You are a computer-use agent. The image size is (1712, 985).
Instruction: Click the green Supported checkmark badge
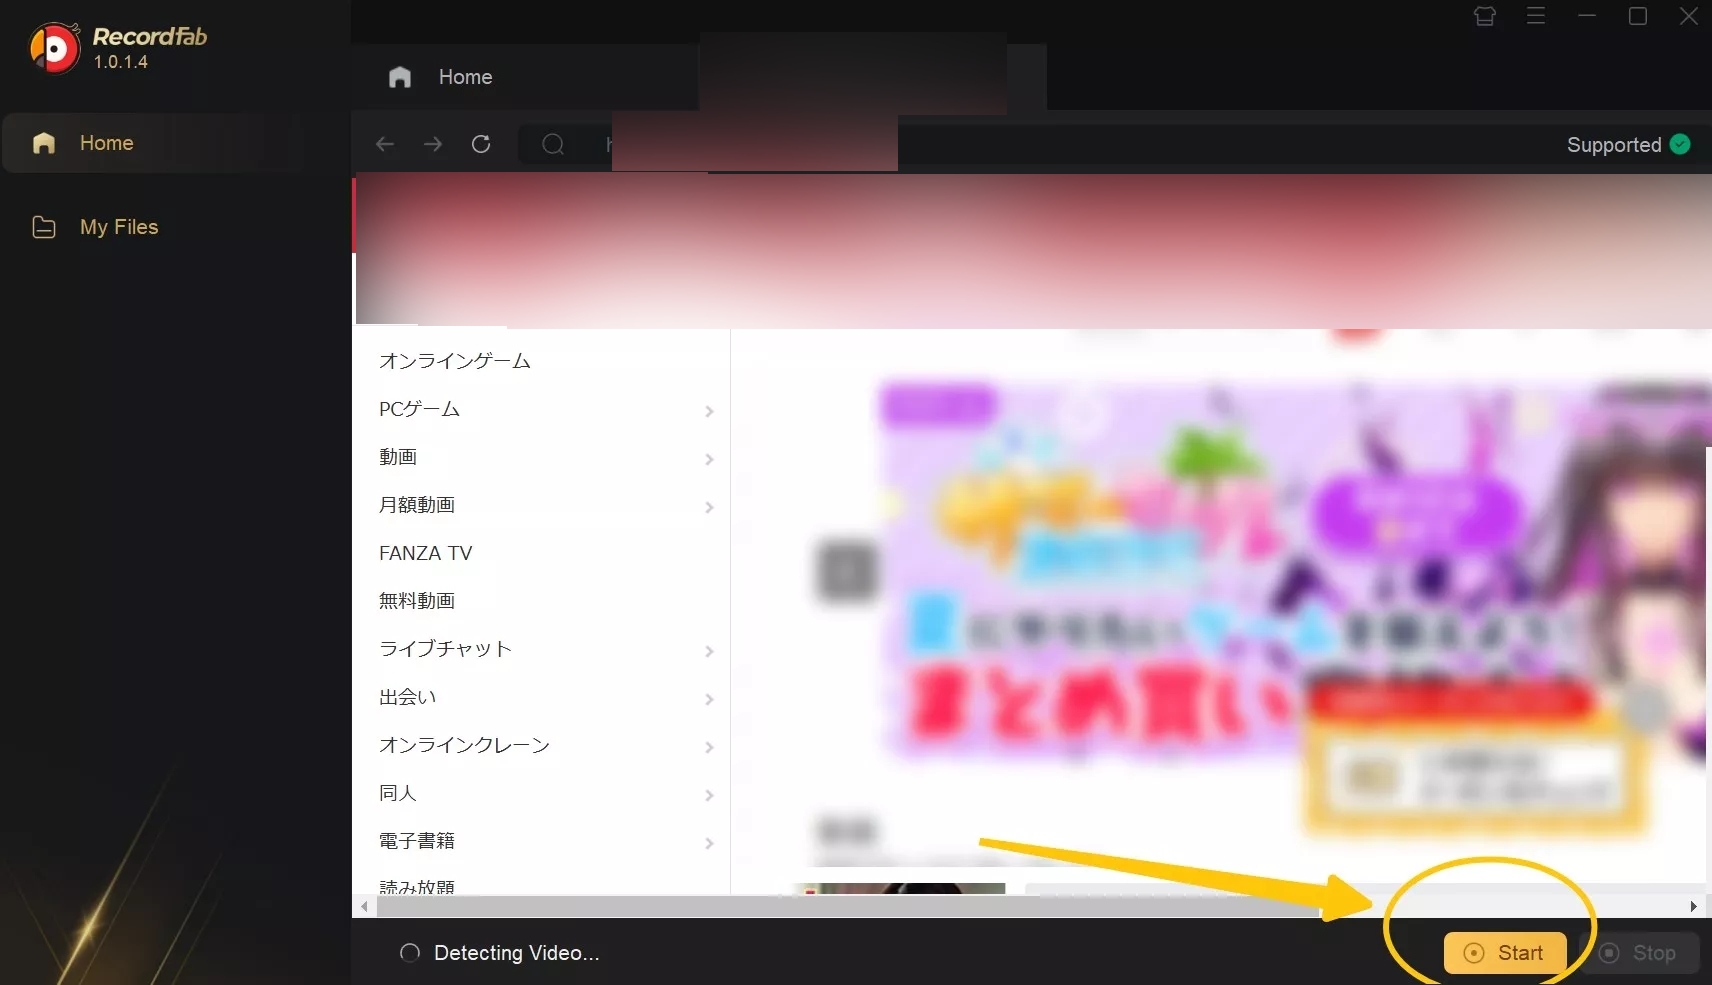1681,144
